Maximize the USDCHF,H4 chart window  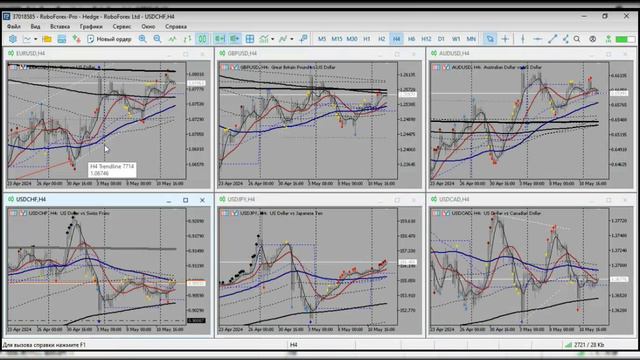pyautogui.click(x=186, y=200)
